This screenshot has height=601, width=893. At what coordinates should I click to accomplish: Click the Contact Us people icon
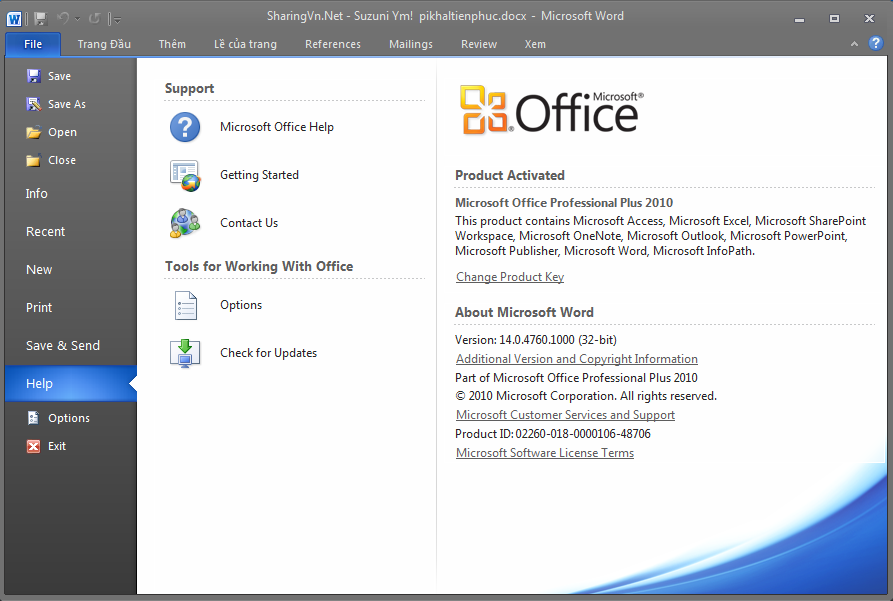pos(185,223)
